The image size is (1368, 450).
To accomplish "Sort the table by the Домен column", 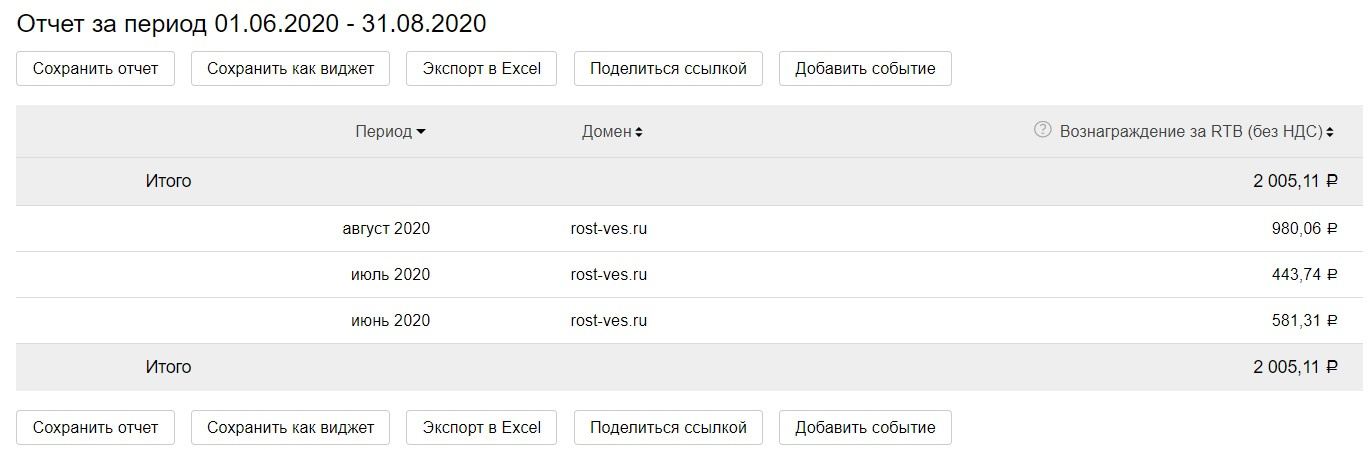I will [x=611, y=132].
